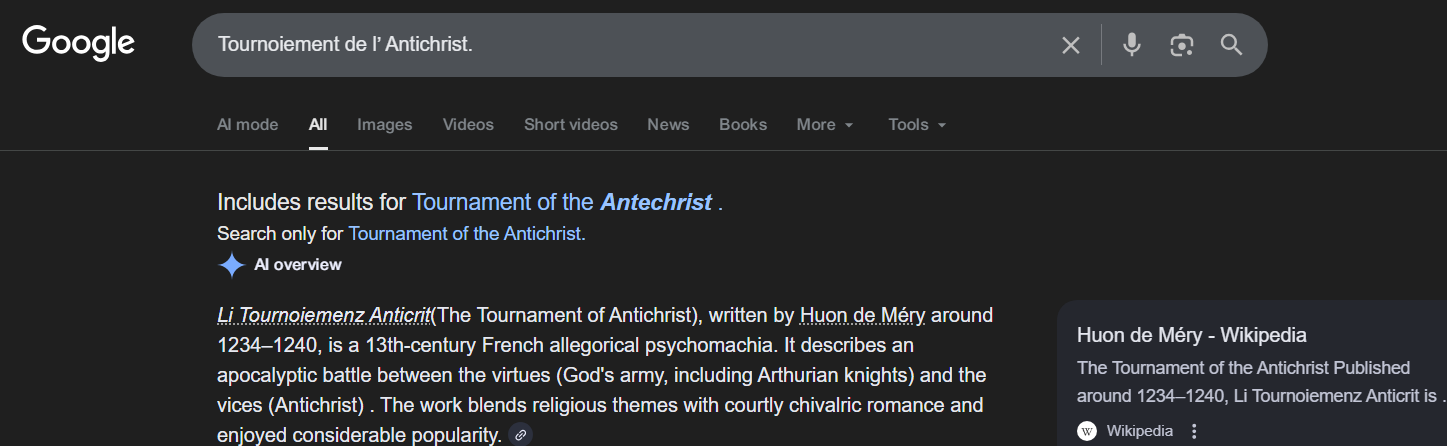This screenshot has height=446, width=1447.
Task: Switch to the AI mode tab
Action: pos(247,125)
